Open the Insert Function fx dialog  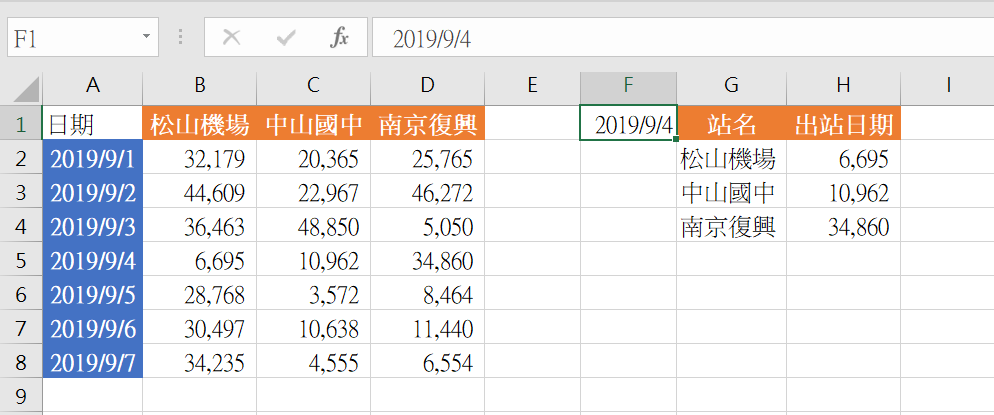tap(339, 38)
